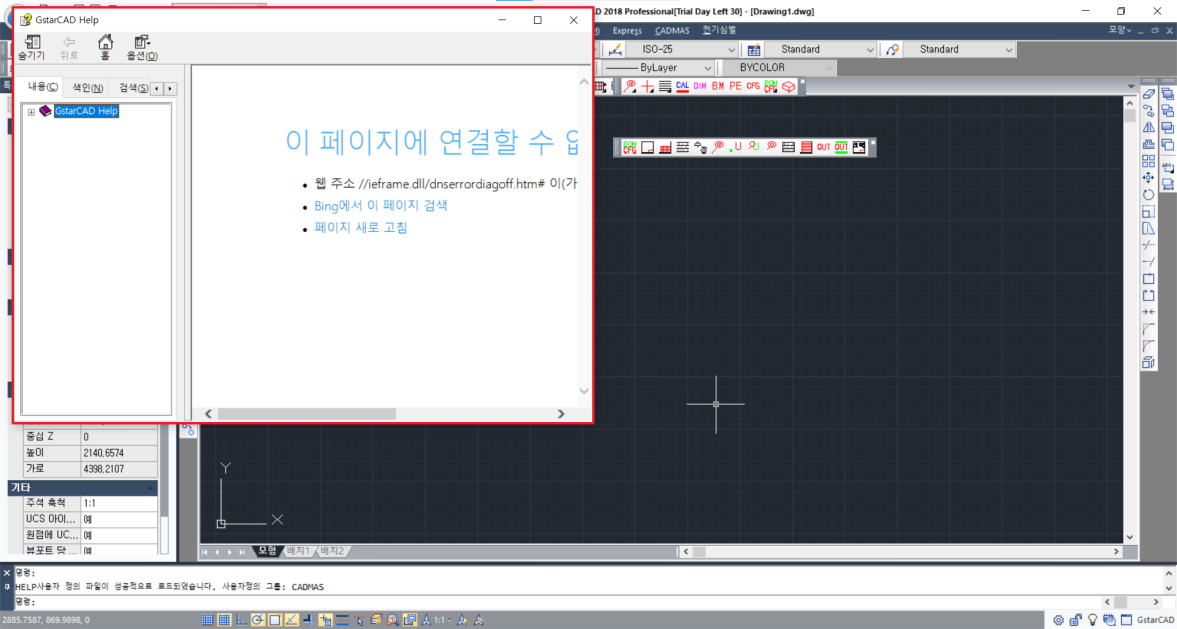The width and height of the screenshot is (1177, 629).
Task: Select the Scale tool
Action: (1148, 212)
